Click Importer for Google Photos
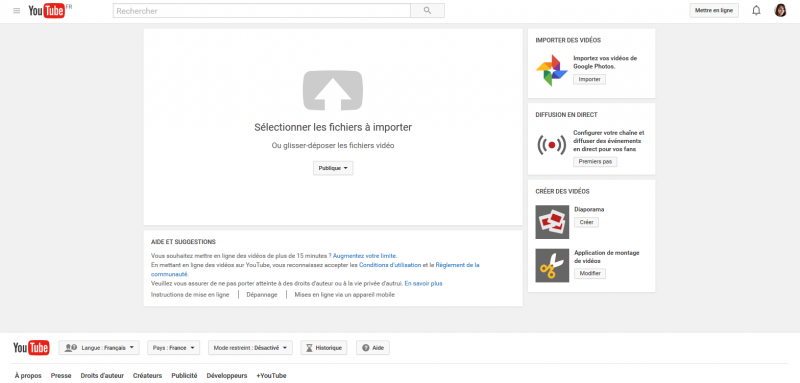 point(589,80)
